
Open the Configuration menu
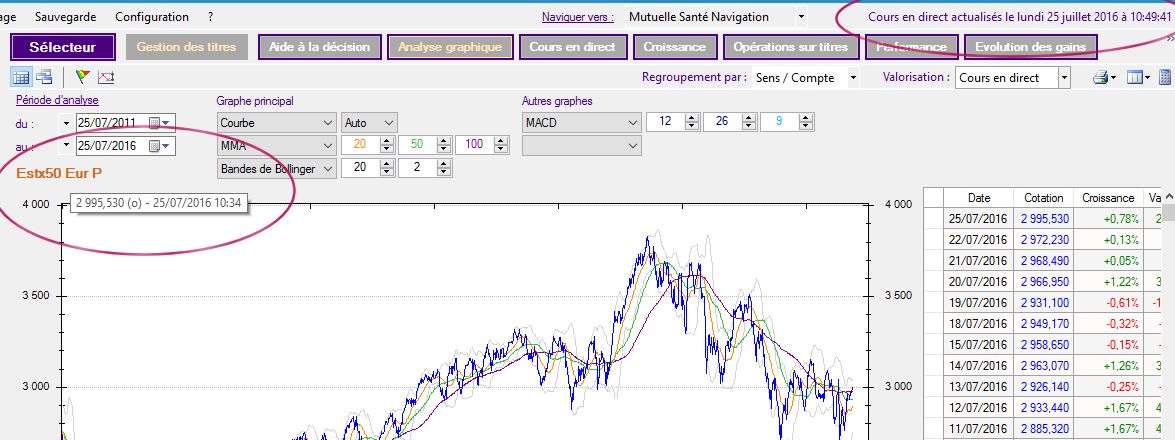coord(151,17)
